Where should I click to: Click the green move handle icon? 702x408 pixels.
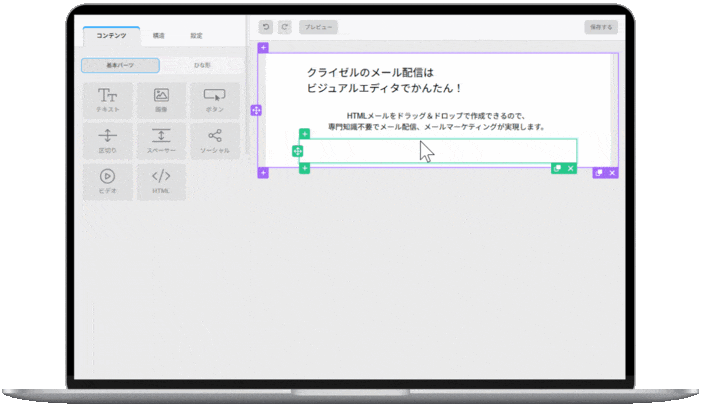coord(297,151)
